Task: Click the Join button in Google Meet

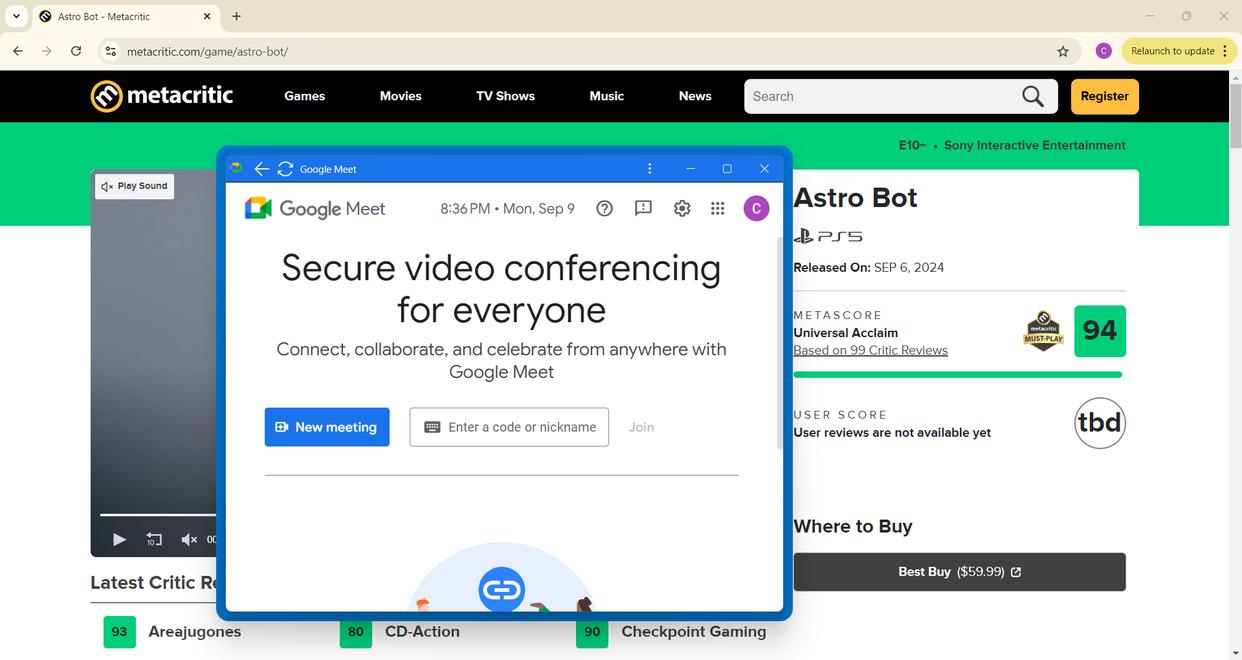Action: [641, 427]
